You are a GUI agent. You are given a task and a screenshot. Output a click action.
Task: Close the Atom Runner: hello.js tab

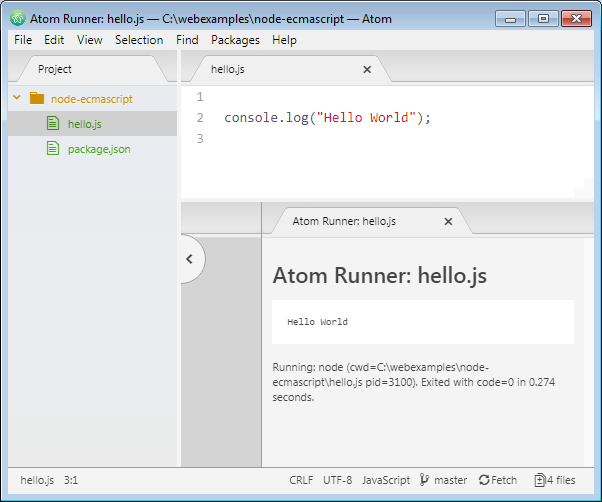448,221
